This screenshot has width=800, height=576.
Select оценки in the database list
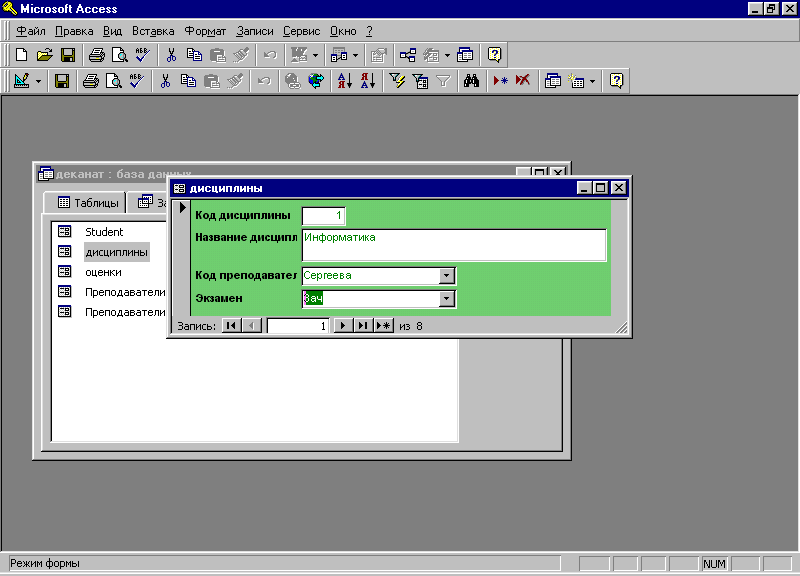103,272
